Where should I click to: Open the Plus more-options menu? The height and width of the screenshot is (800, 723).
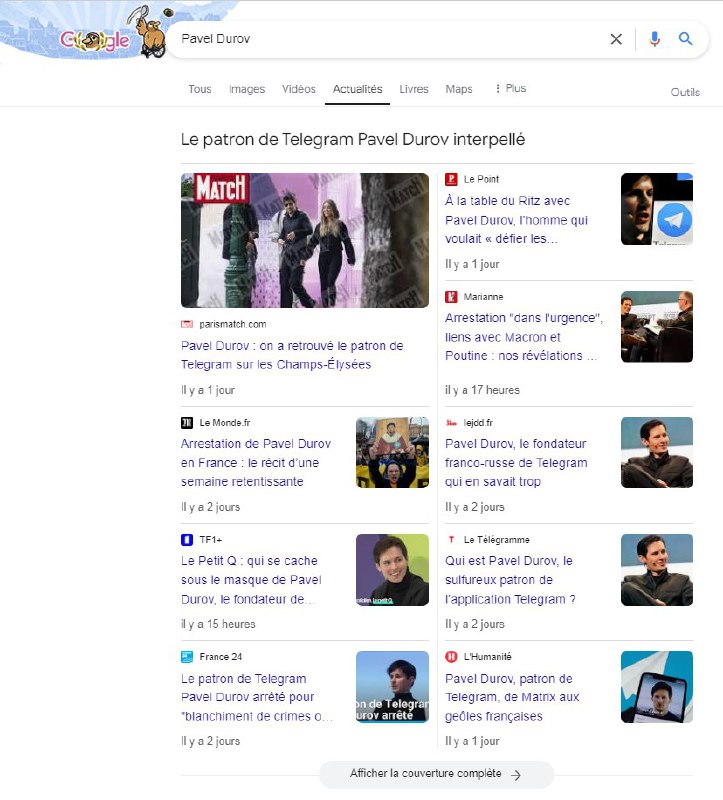coord(510,89)
